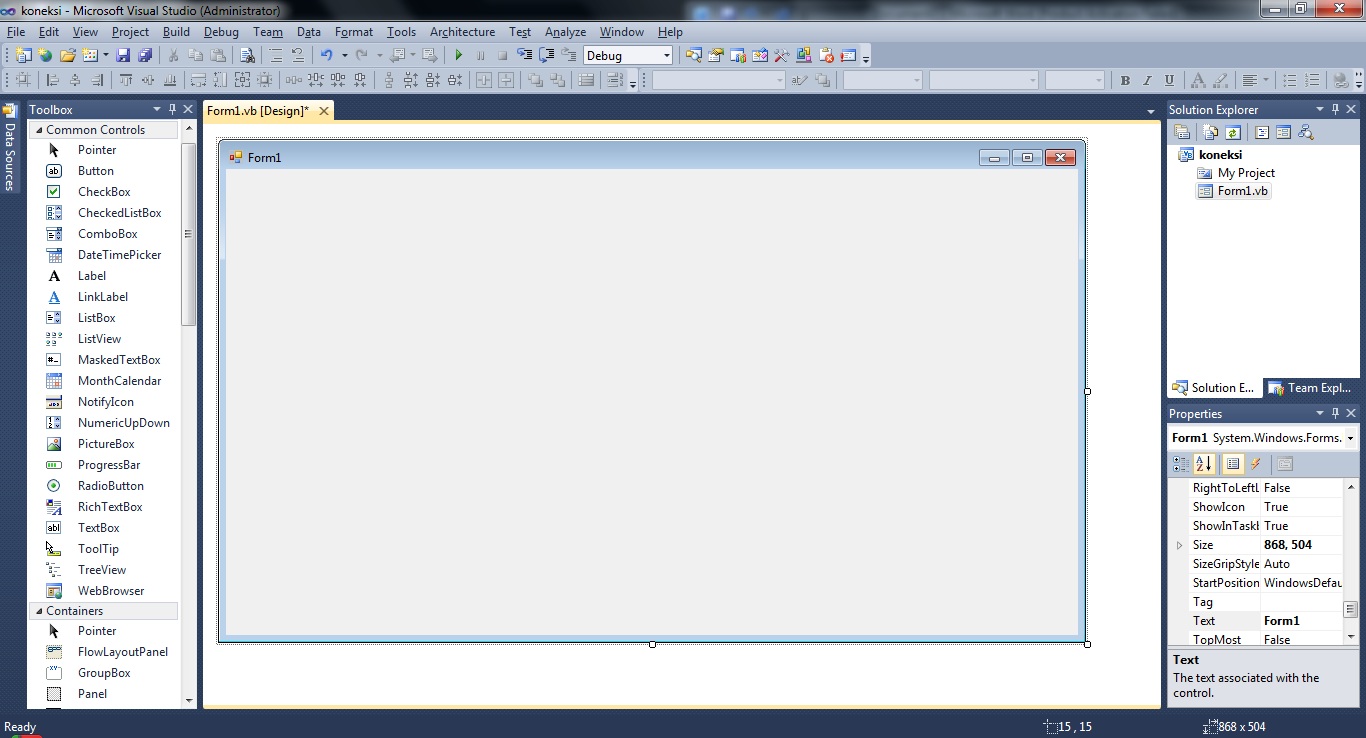1366x738 pixels.
Task: Toggle Alphabetical sort in Properties
Action: click(x=1203, y=464)
